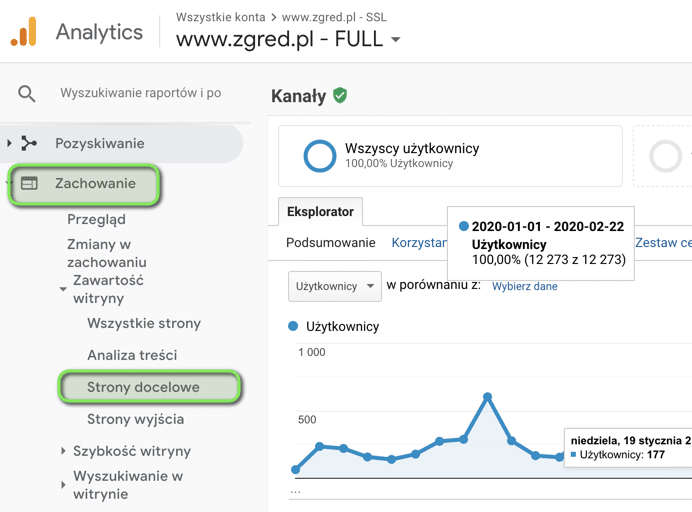Open Strony wyjścia report
The width and height of the screenshot is (692, 512).
(135, 419)
